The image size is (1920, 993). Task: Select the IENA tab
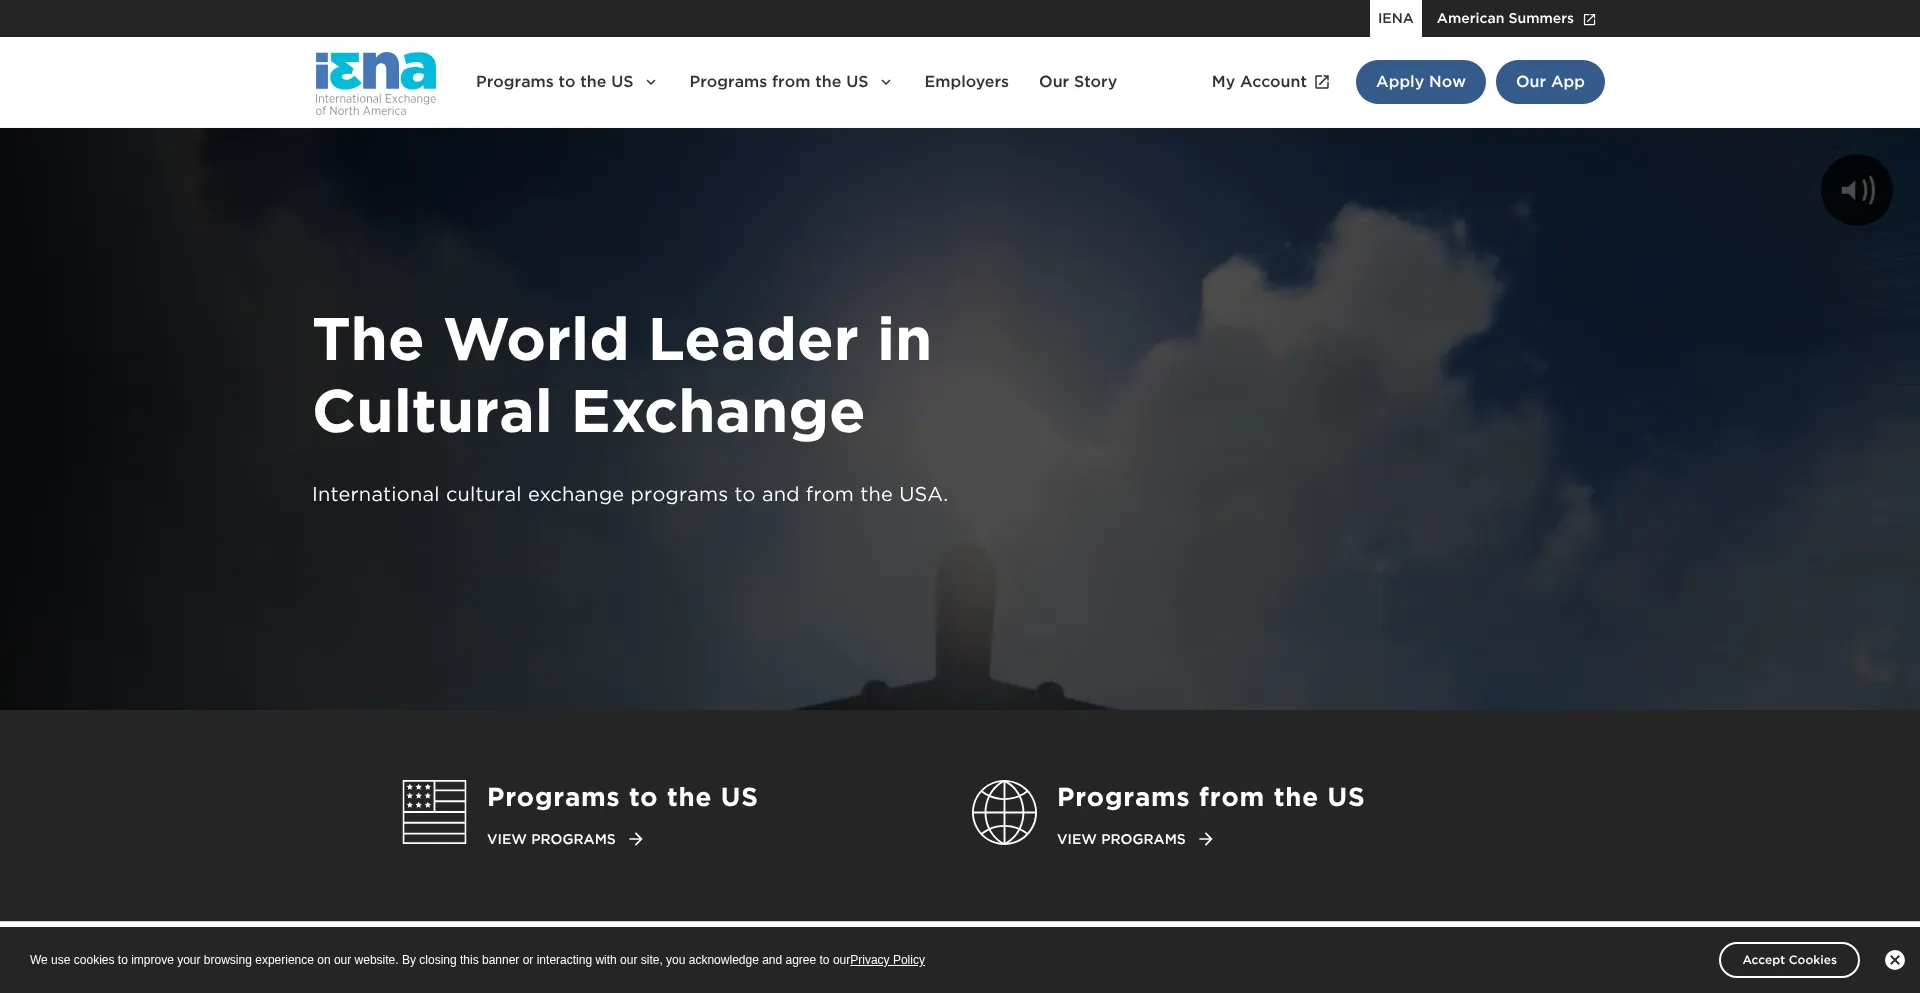(1395, 18)
